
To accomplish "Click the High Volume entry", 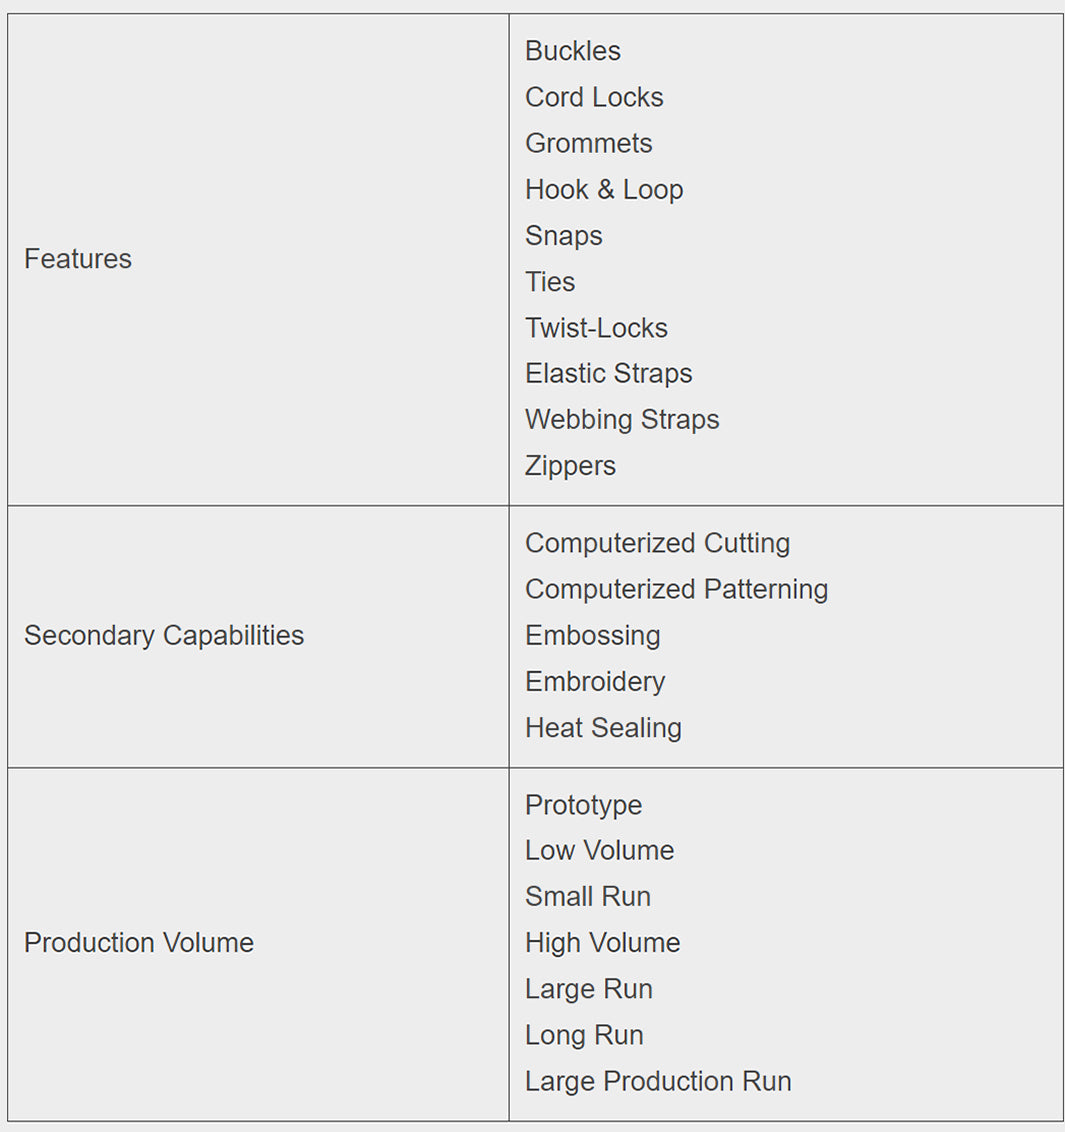I will (x=602, y=943).
